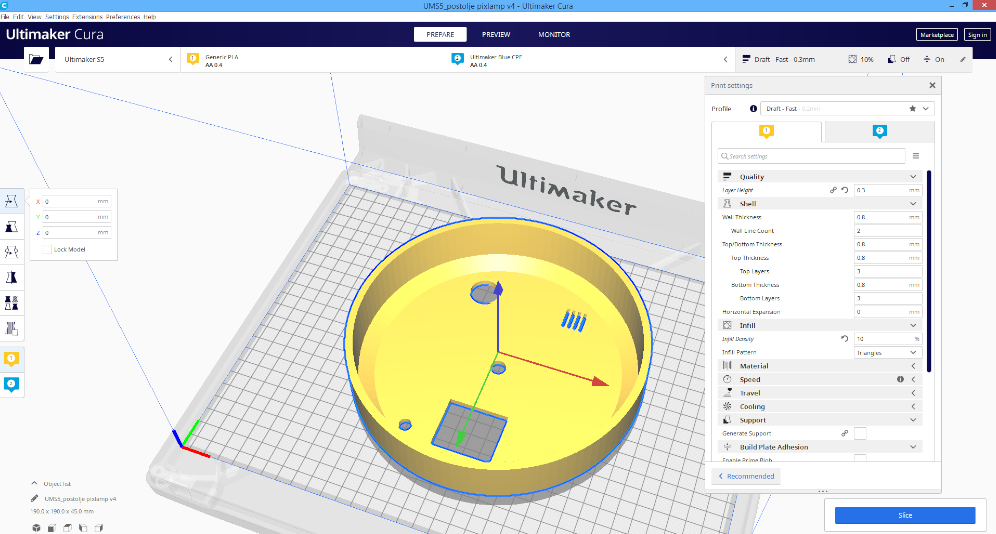Click the star icon in Profile box
Image resolution: width=996 pixels, height=534 pixels.
(912, 109)
